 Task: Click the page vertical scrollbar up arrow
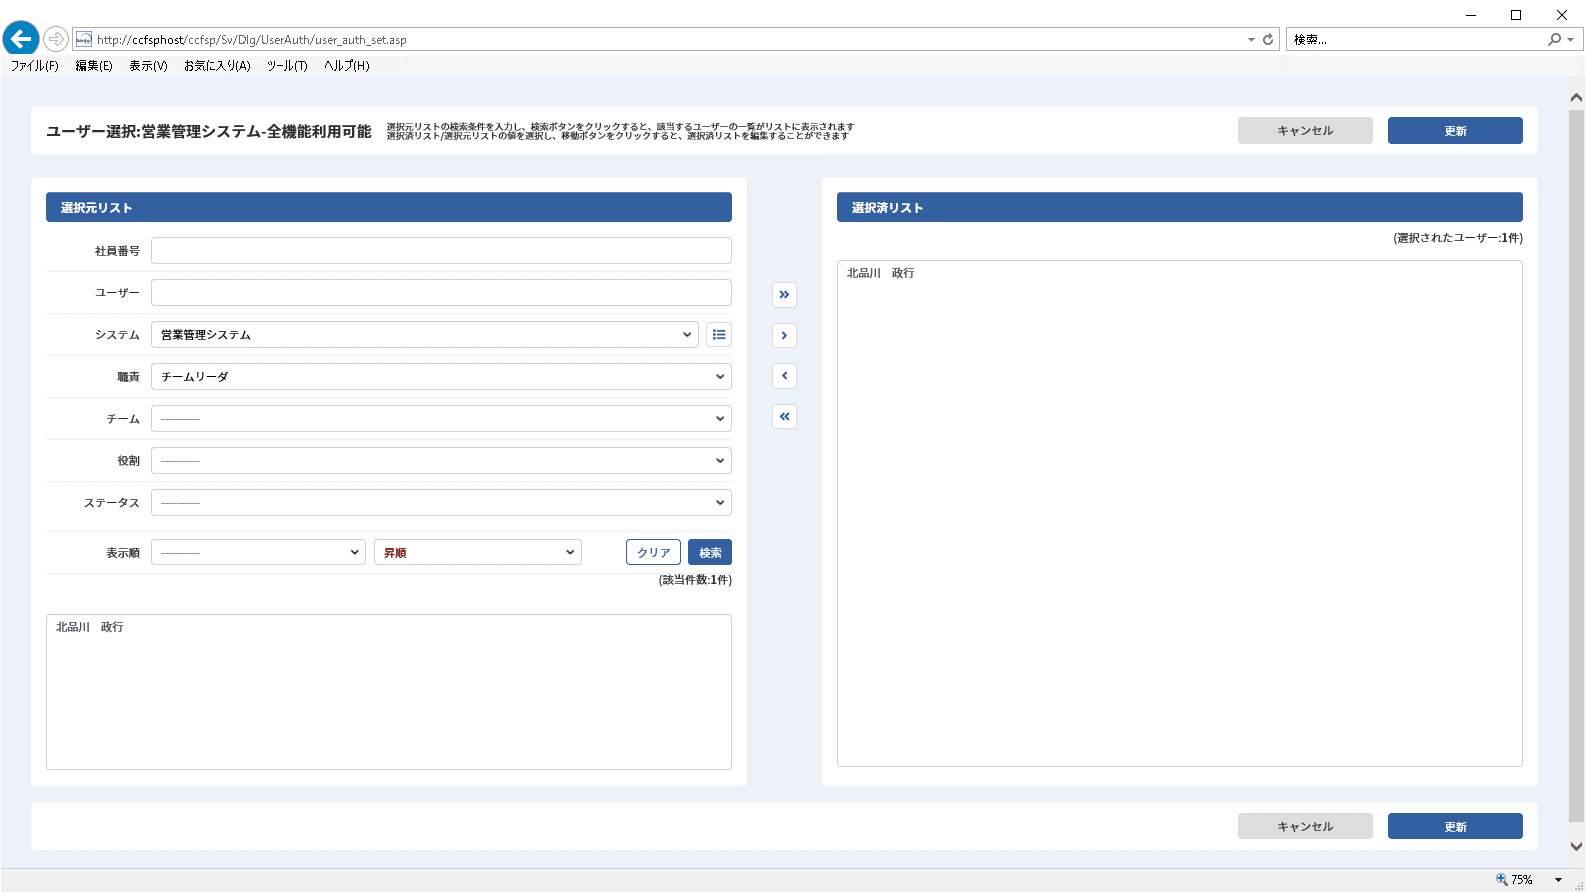point(1576,97)
